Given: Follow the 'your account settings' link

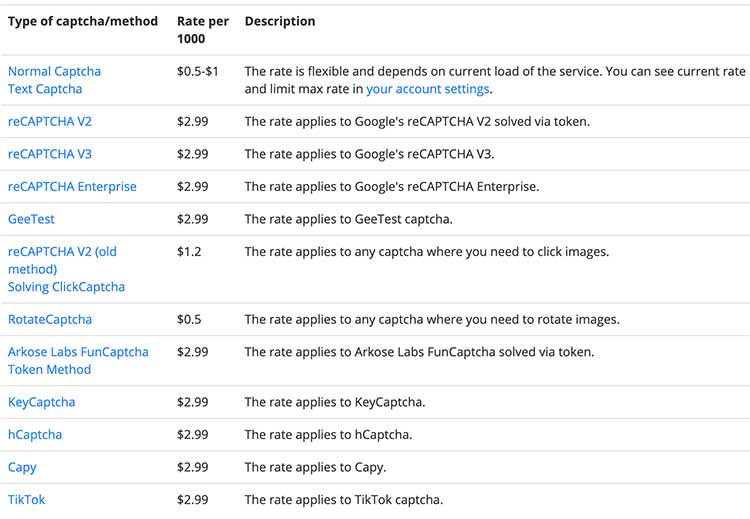Looking at the screenshot, I should pyautogui.click(x=428, y=89).
